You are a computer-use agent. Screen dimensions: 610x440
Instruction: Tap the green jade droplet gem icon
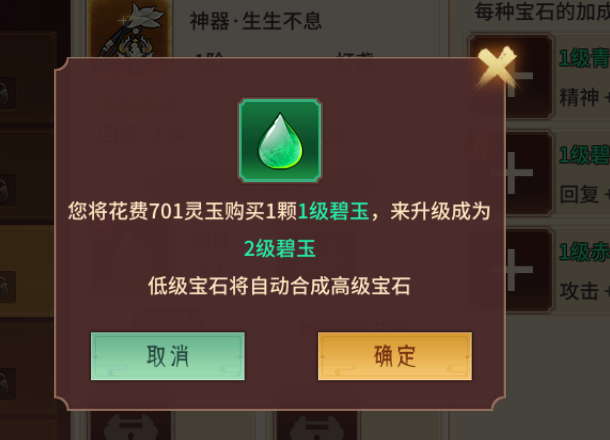click(280, 140)
